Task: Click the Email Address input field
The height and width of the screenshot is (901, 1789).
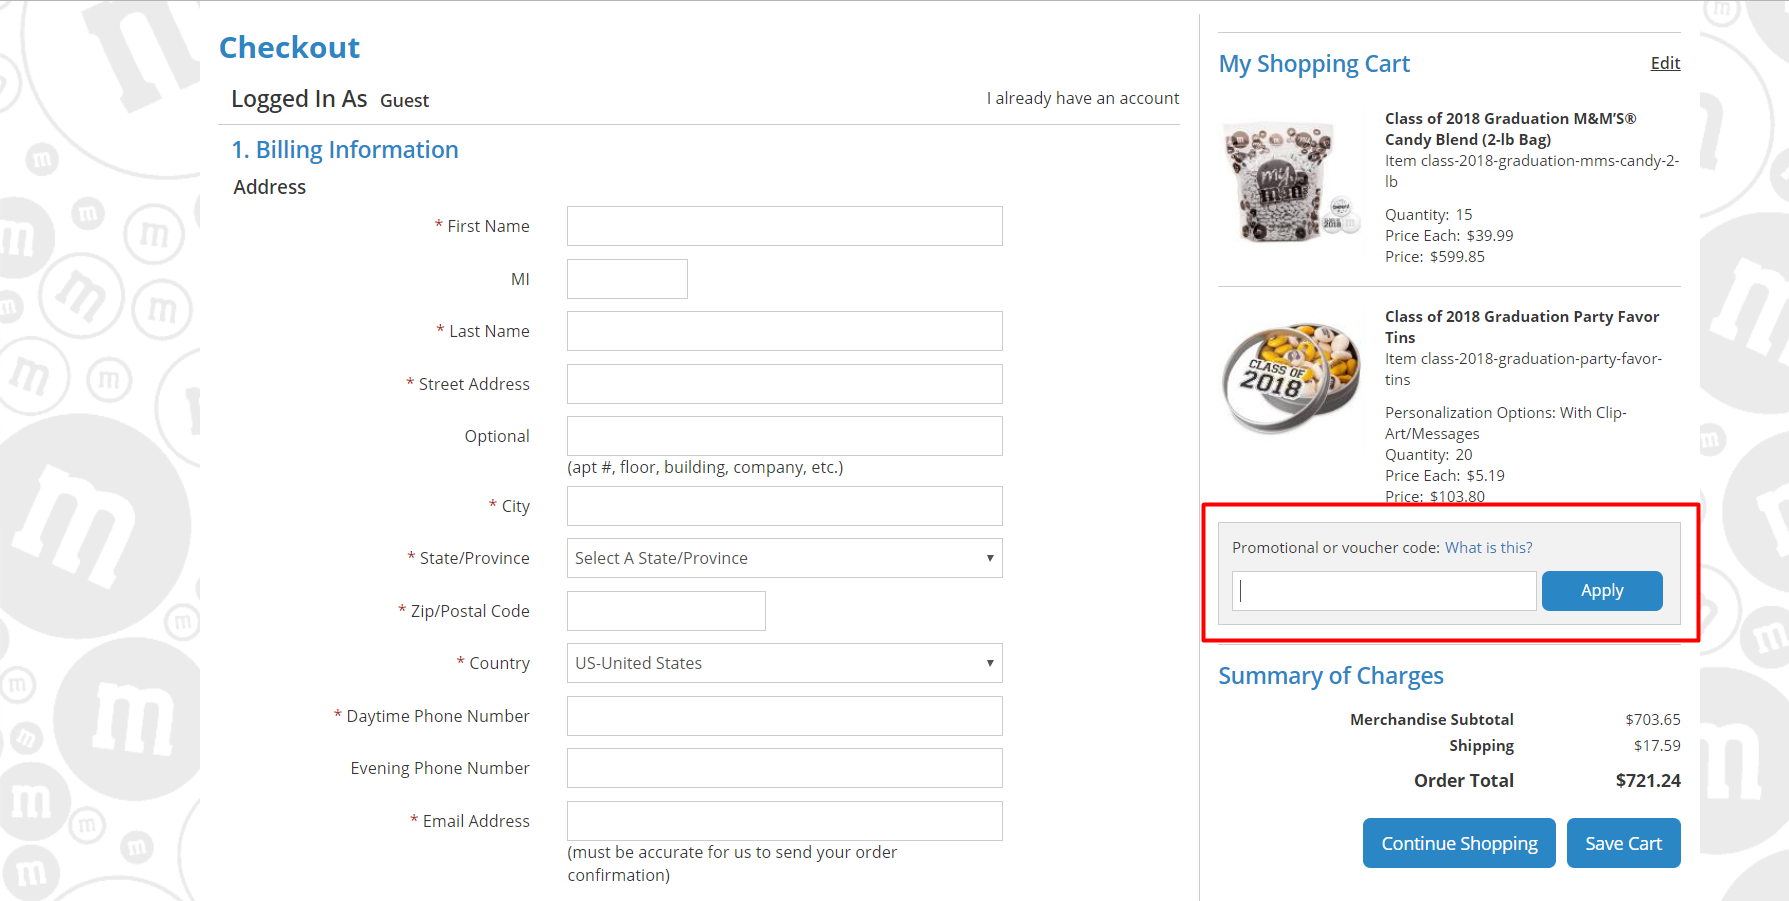Action: click(x=784, y=821)
